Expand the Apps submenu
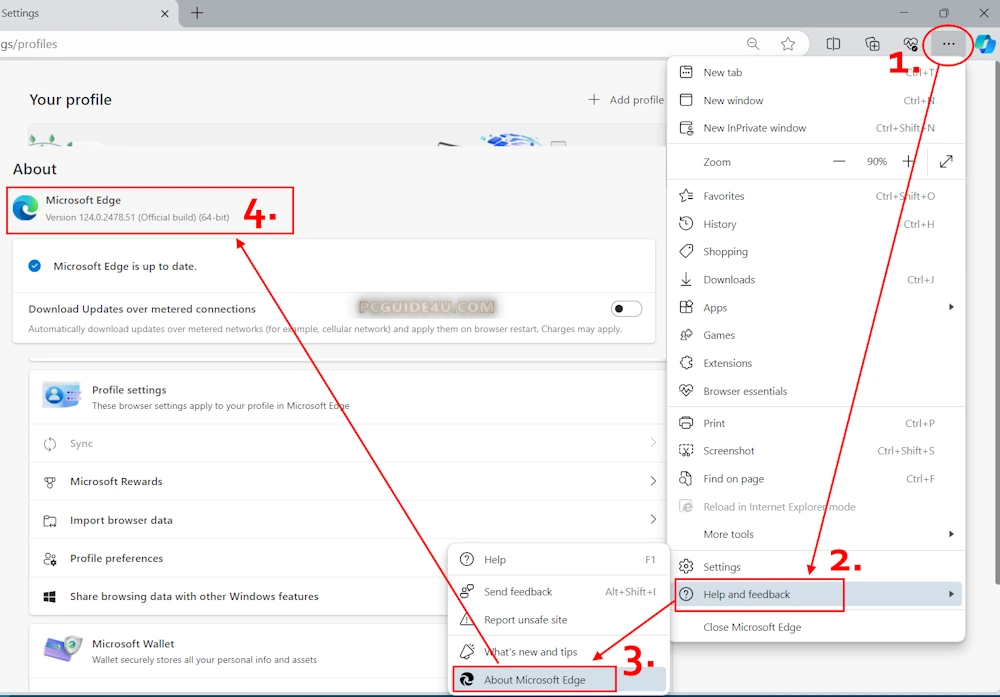The image size is (1000, 697). pyautogui.click(x=815, y=308)
